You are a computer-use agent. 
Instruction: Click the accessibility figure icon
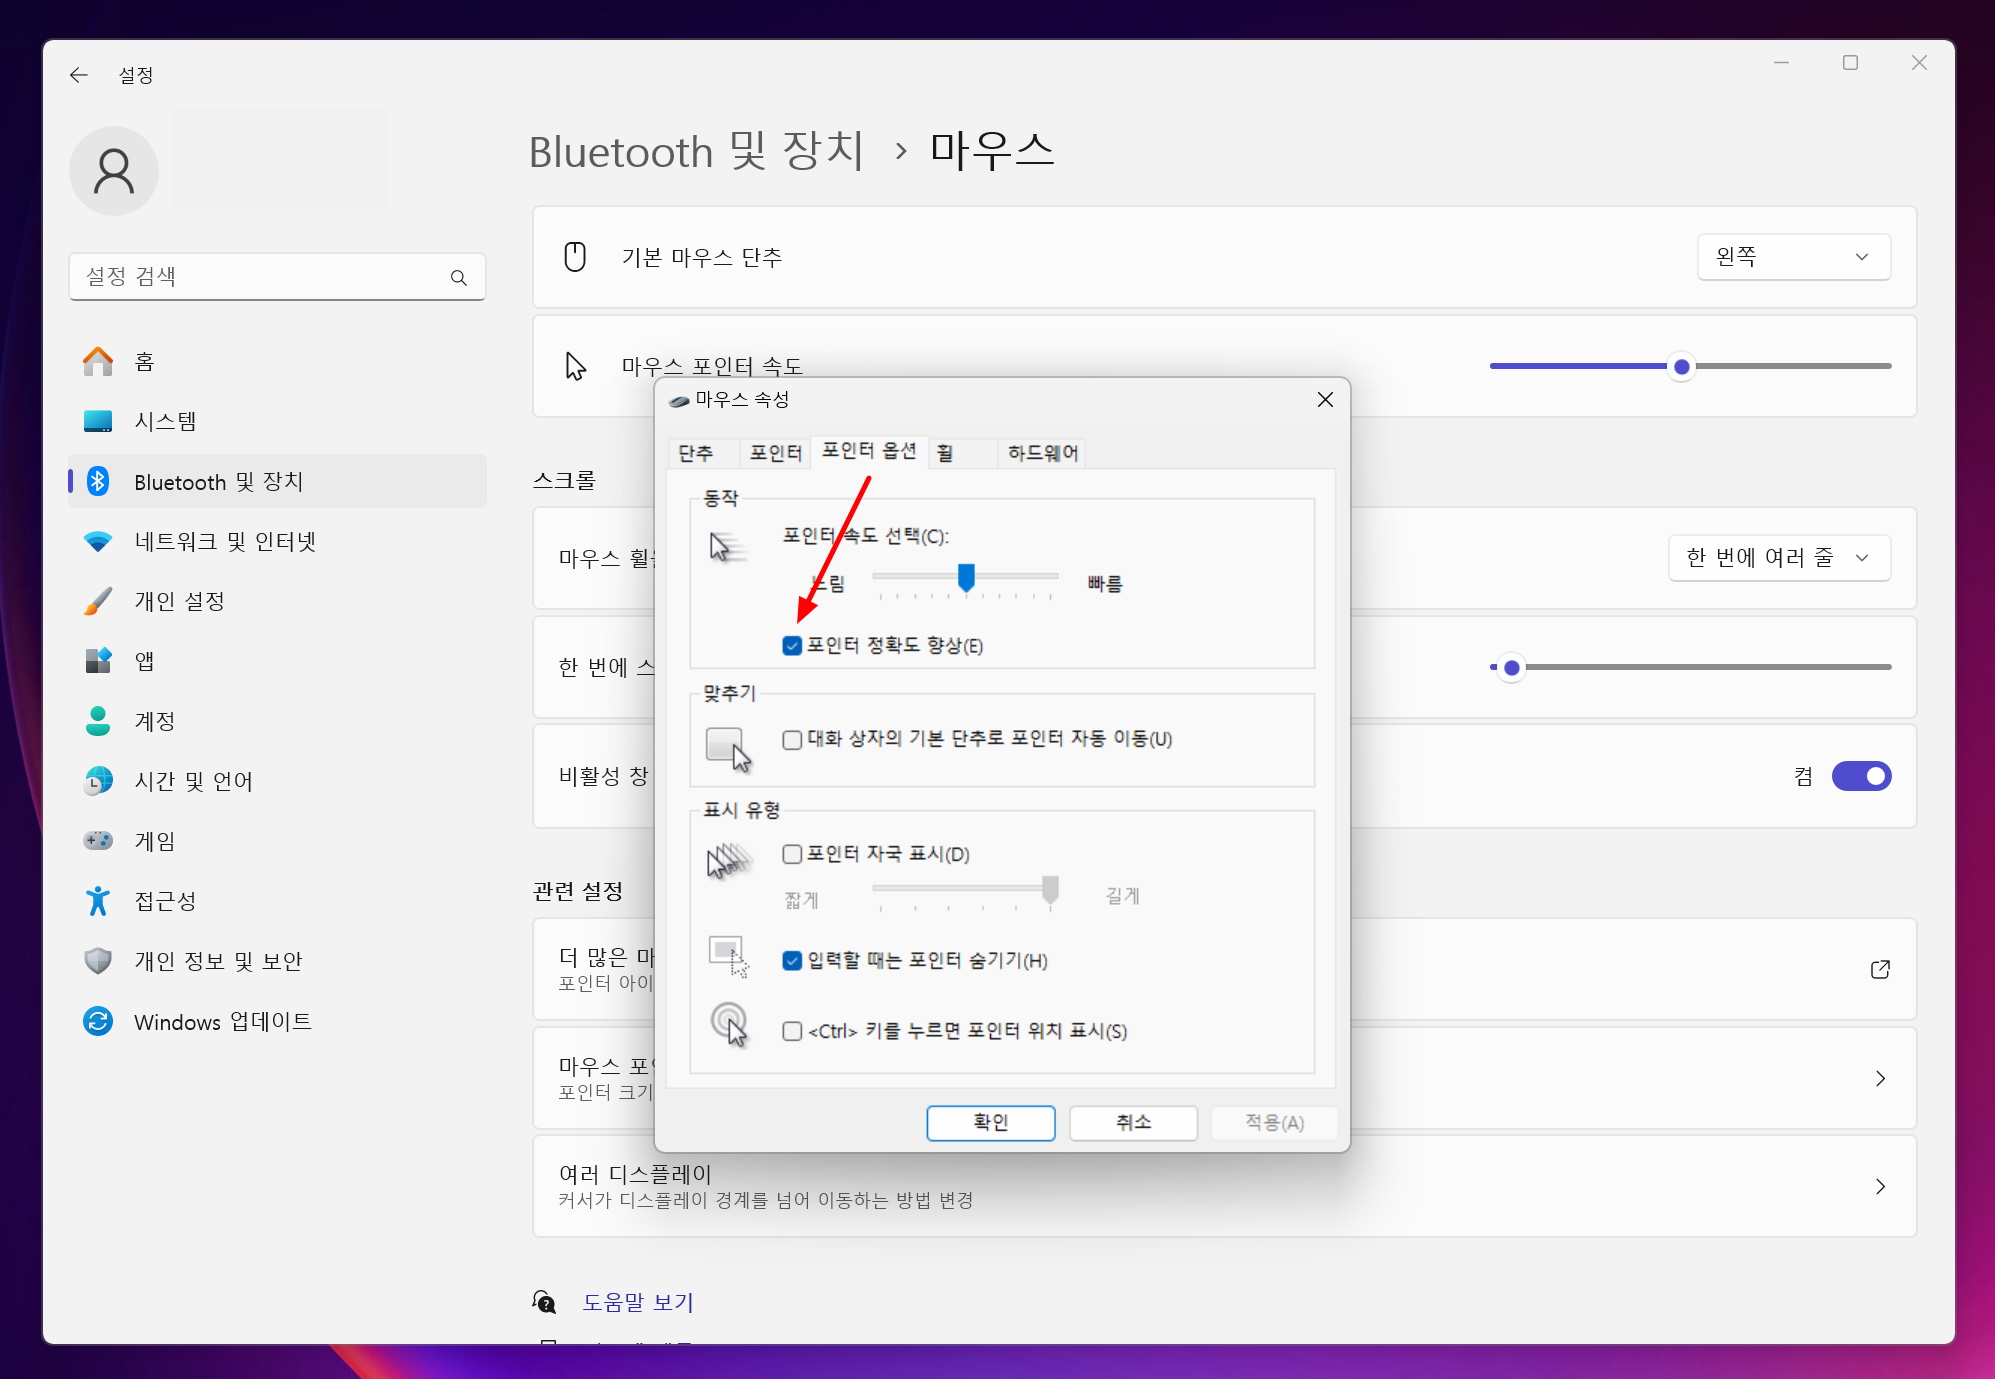coord(98,901)
